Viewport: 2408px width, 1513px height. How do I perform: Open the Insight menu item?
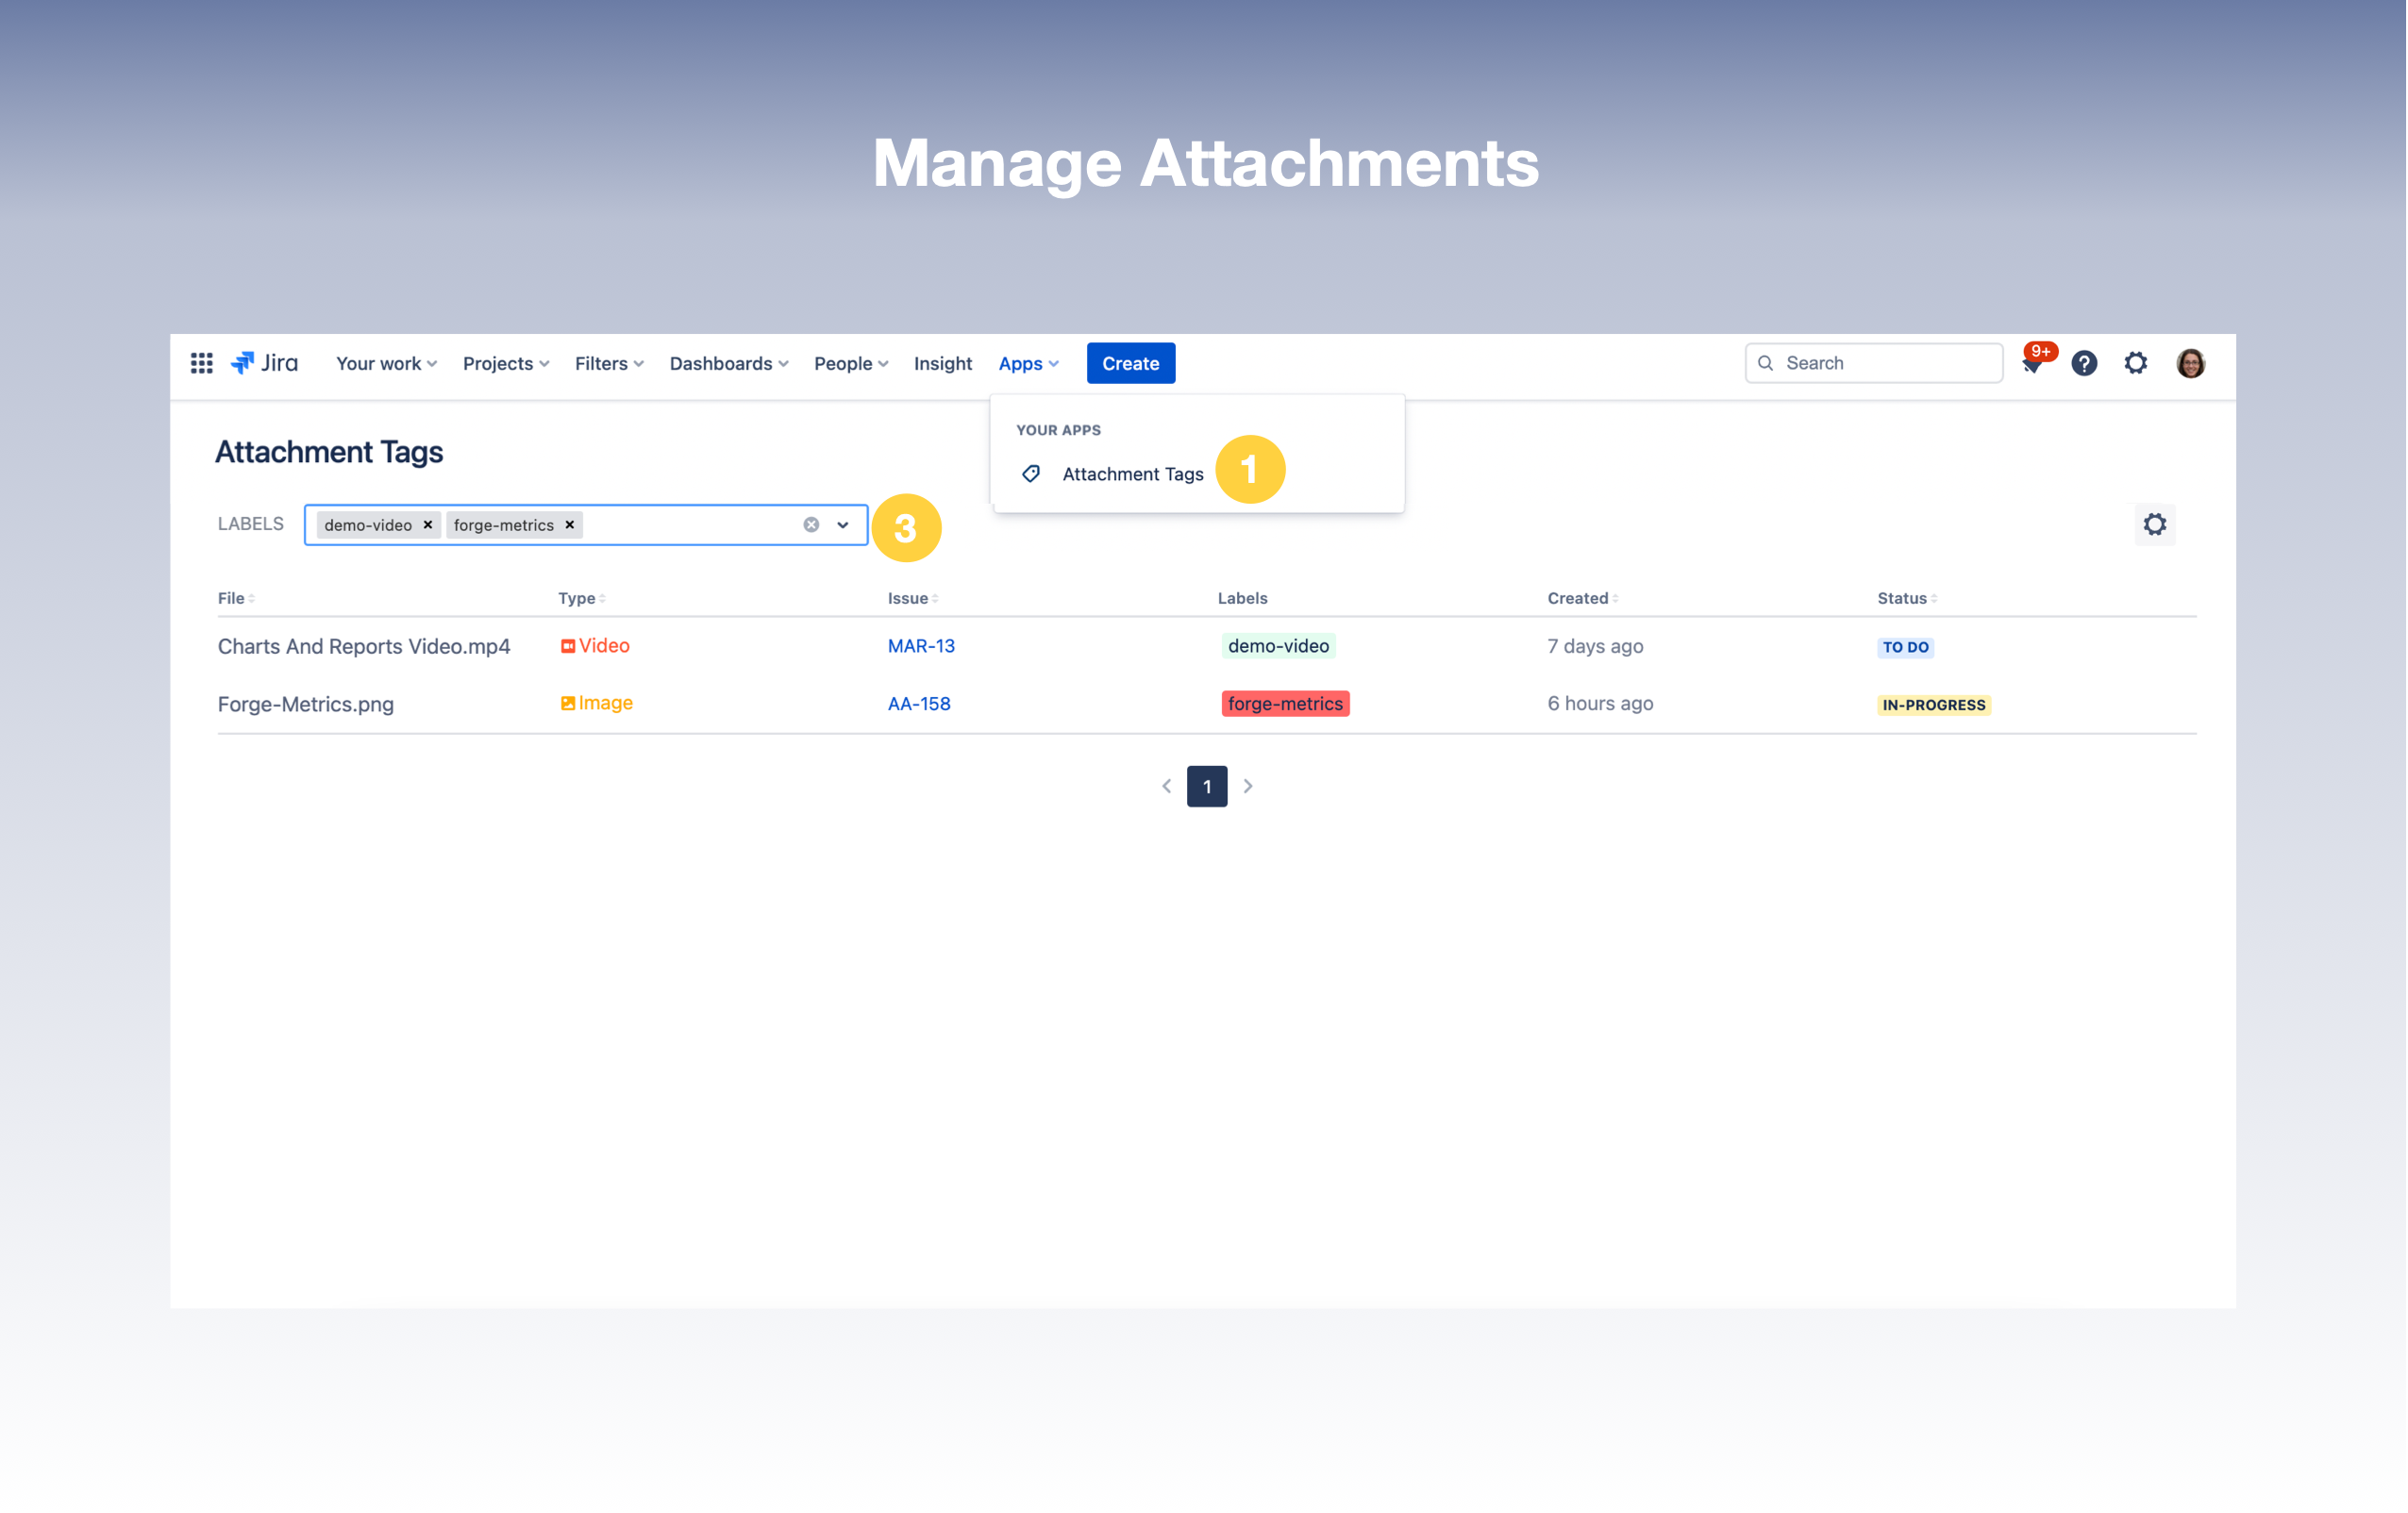942,363
